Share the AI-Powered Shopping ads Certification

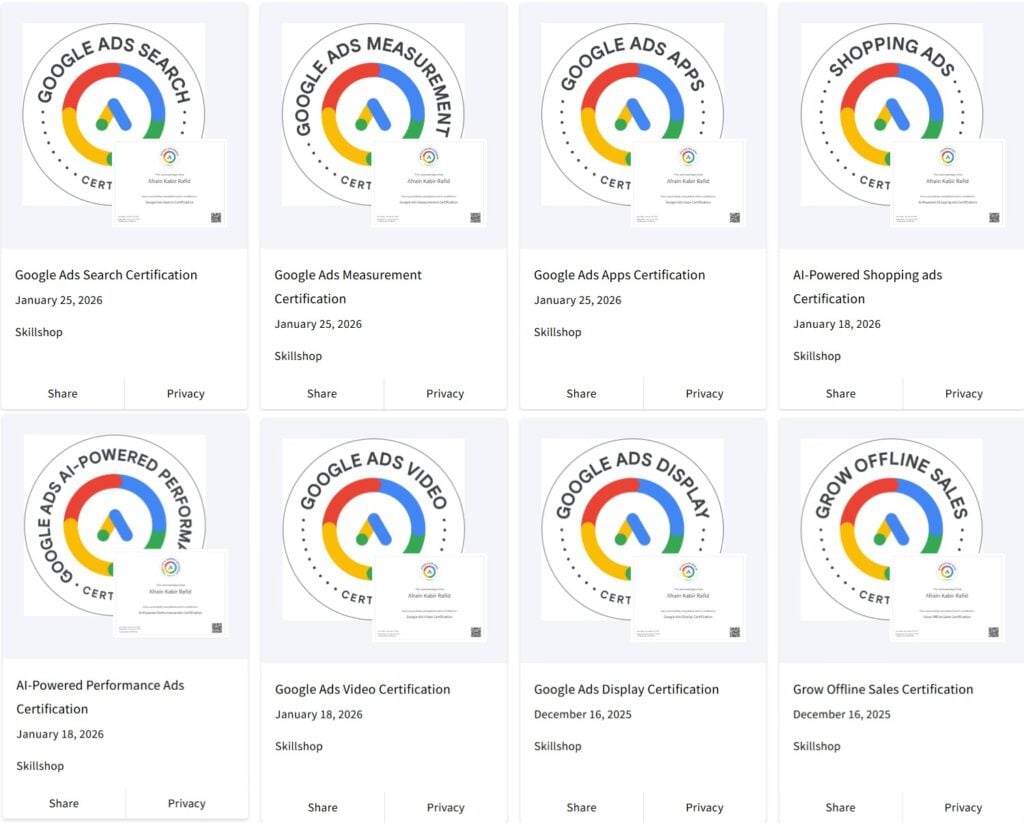[x=840, y=393]
